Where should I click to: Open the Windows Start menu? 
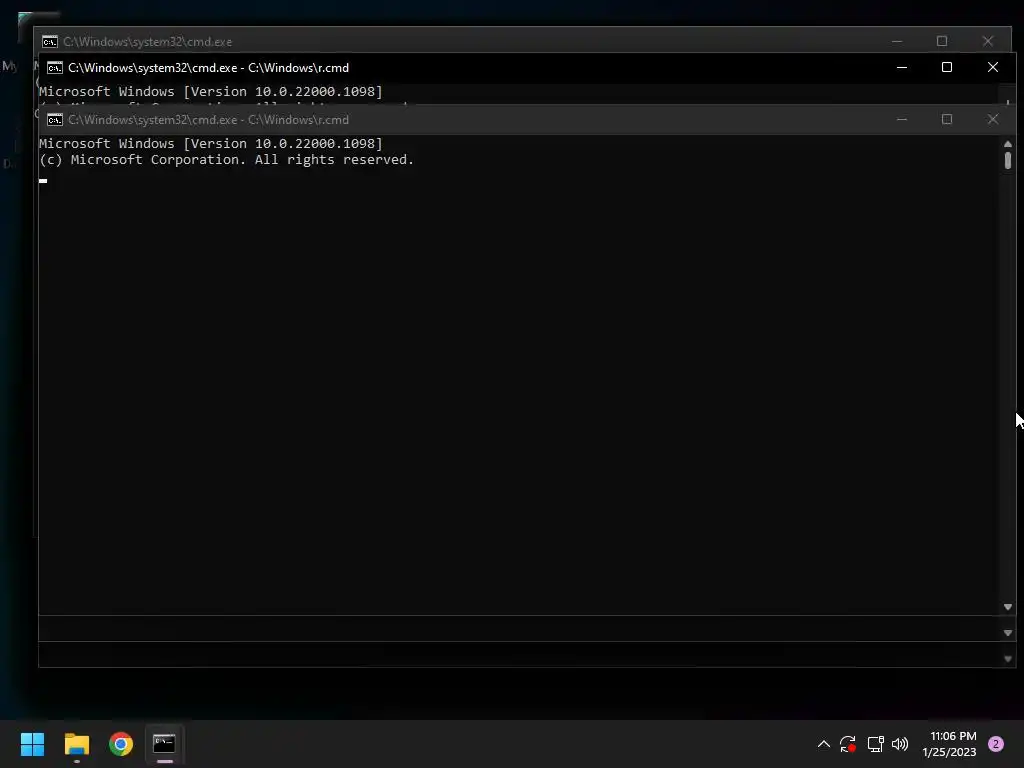(x=32, y=744)
